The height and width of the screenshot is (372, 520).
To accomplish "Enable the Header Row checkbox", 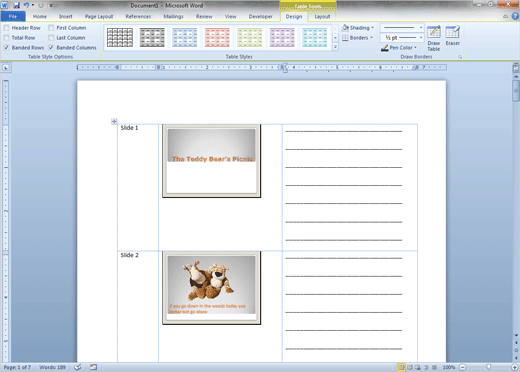I will coord(7,28).
